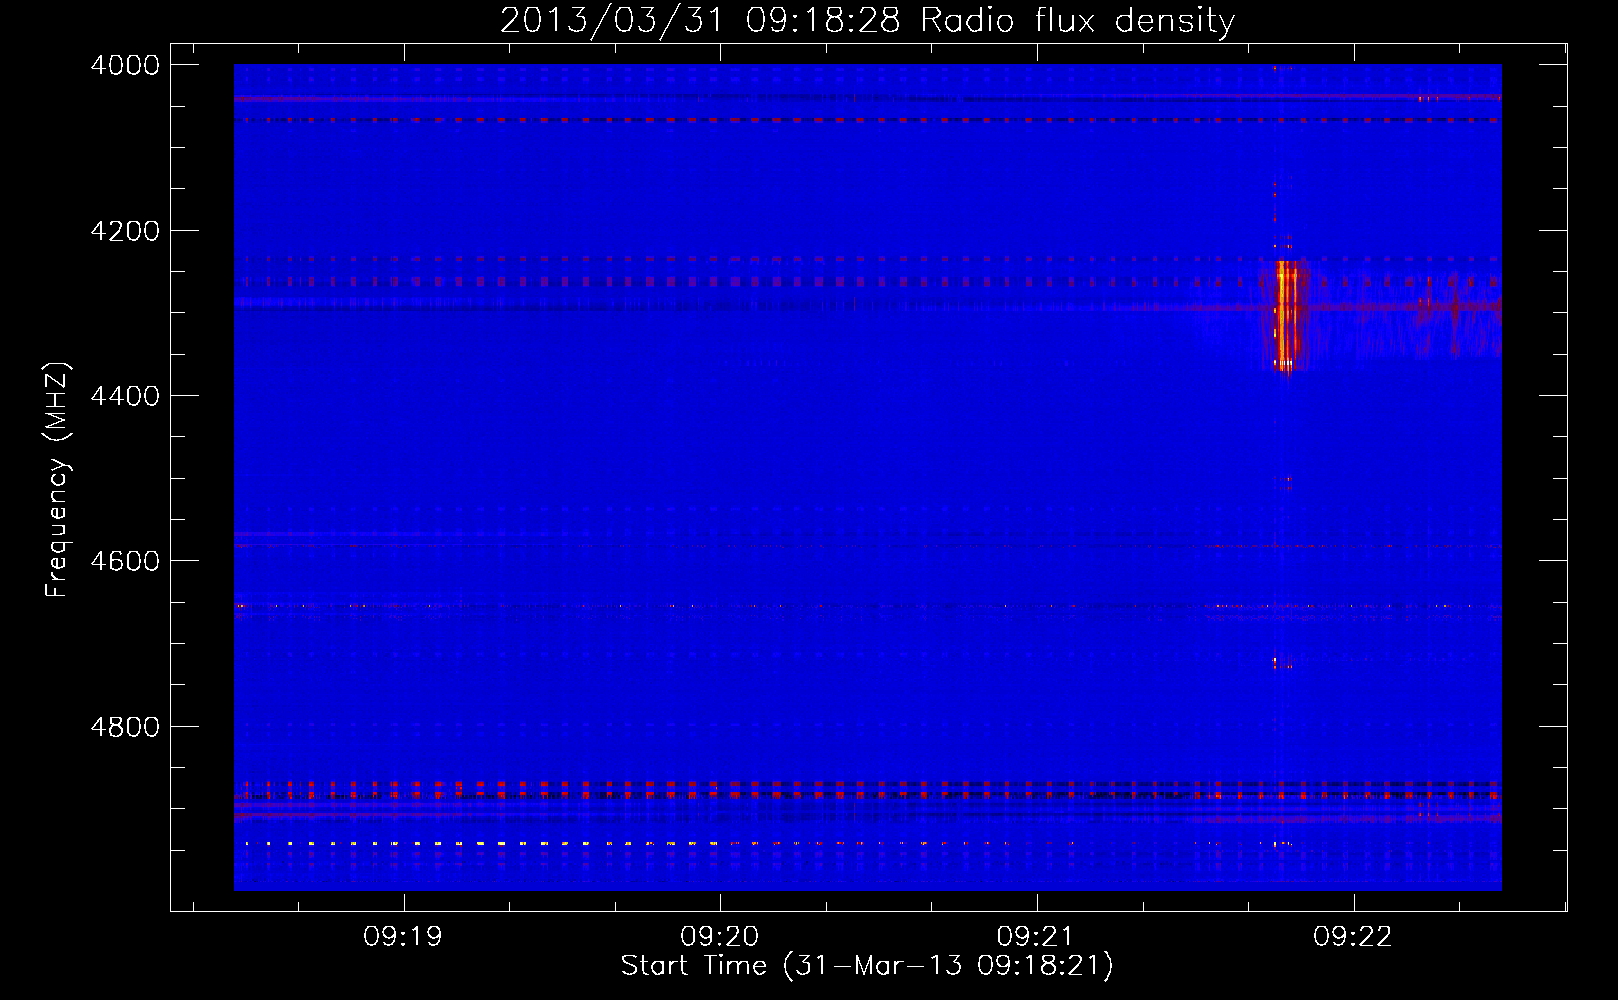Click the 4000 frequency tick label
Screen dimensions: 1618x1000
(125, 65)
